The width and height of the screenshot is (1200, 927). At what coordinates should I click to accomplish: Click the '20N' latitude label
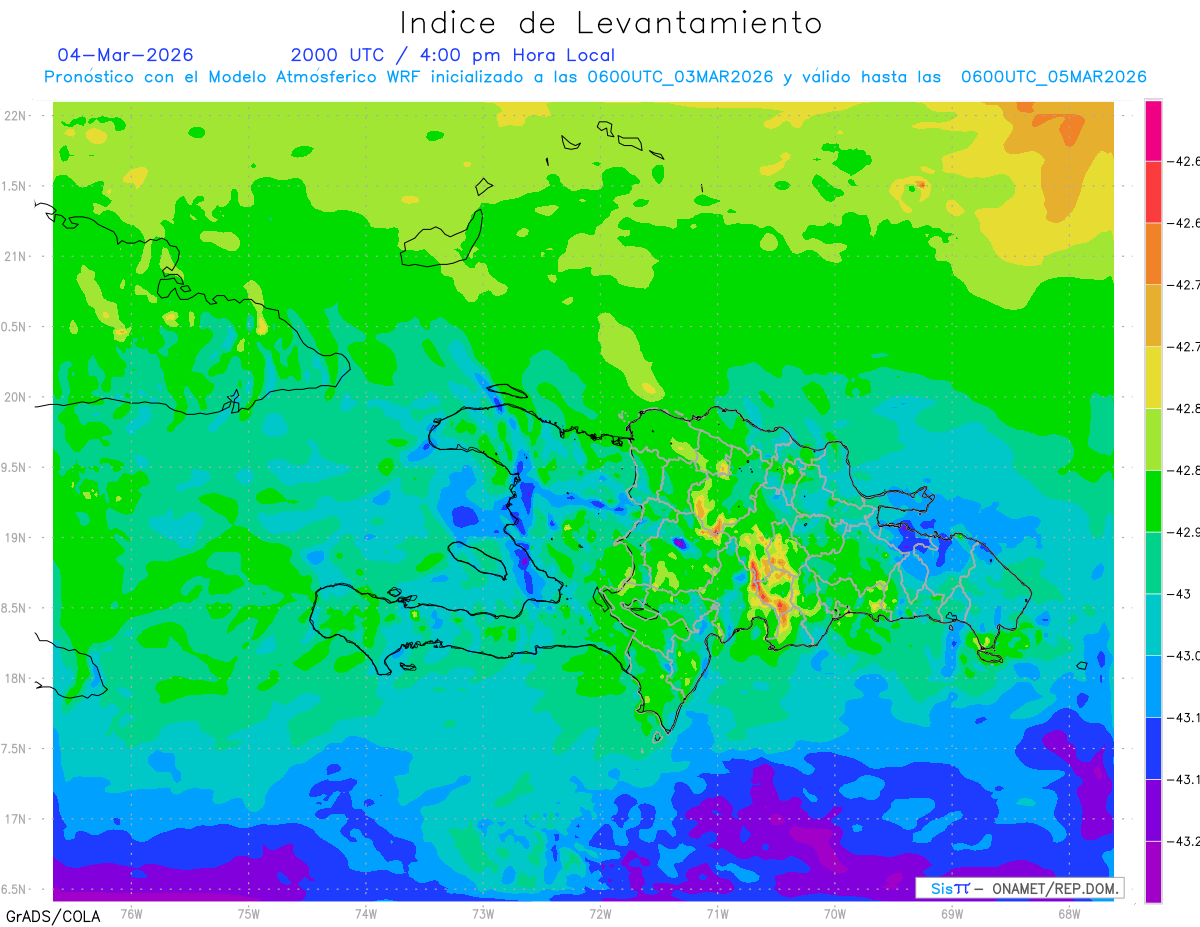16,397
